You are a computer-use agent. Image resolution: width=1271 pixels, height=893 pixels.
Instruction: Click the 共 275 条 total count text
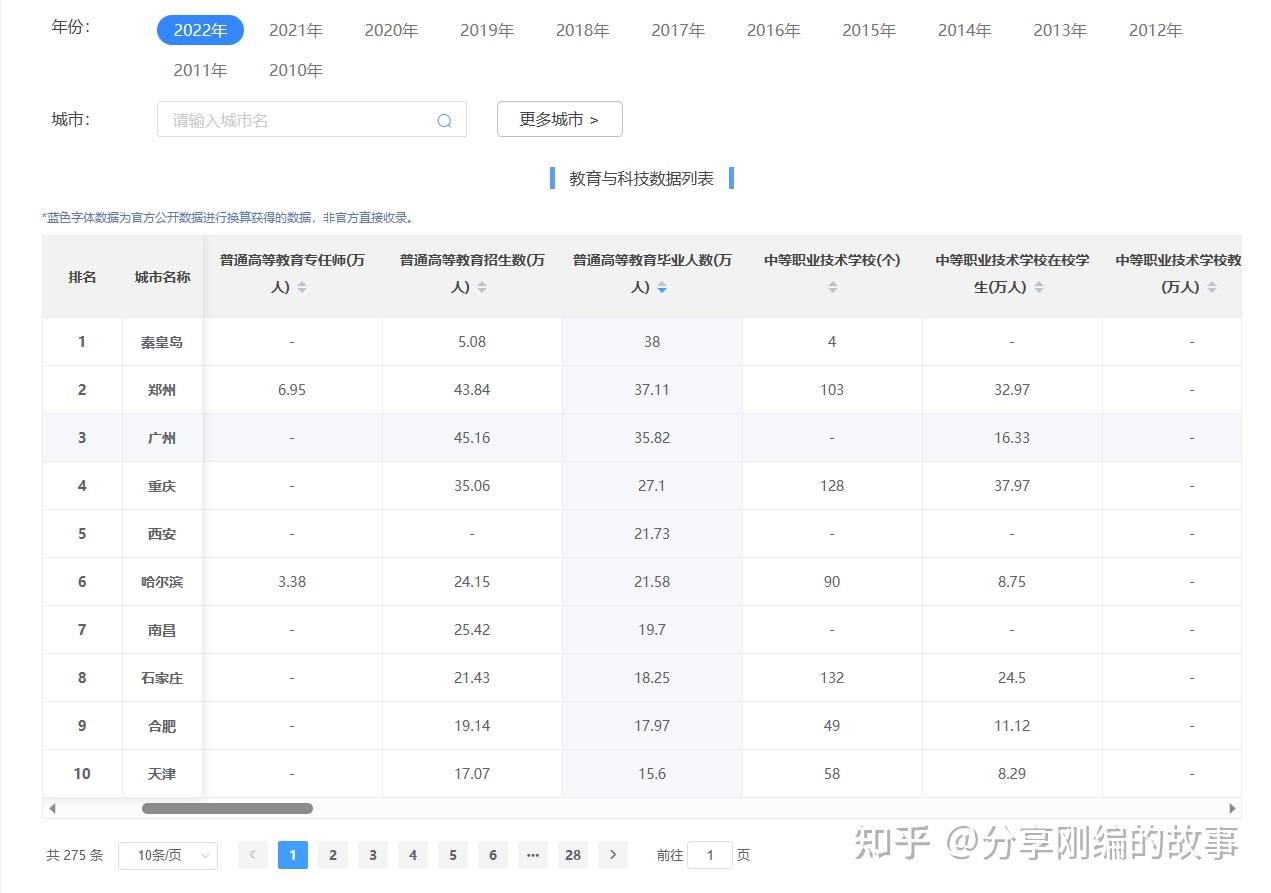(75, 855)
